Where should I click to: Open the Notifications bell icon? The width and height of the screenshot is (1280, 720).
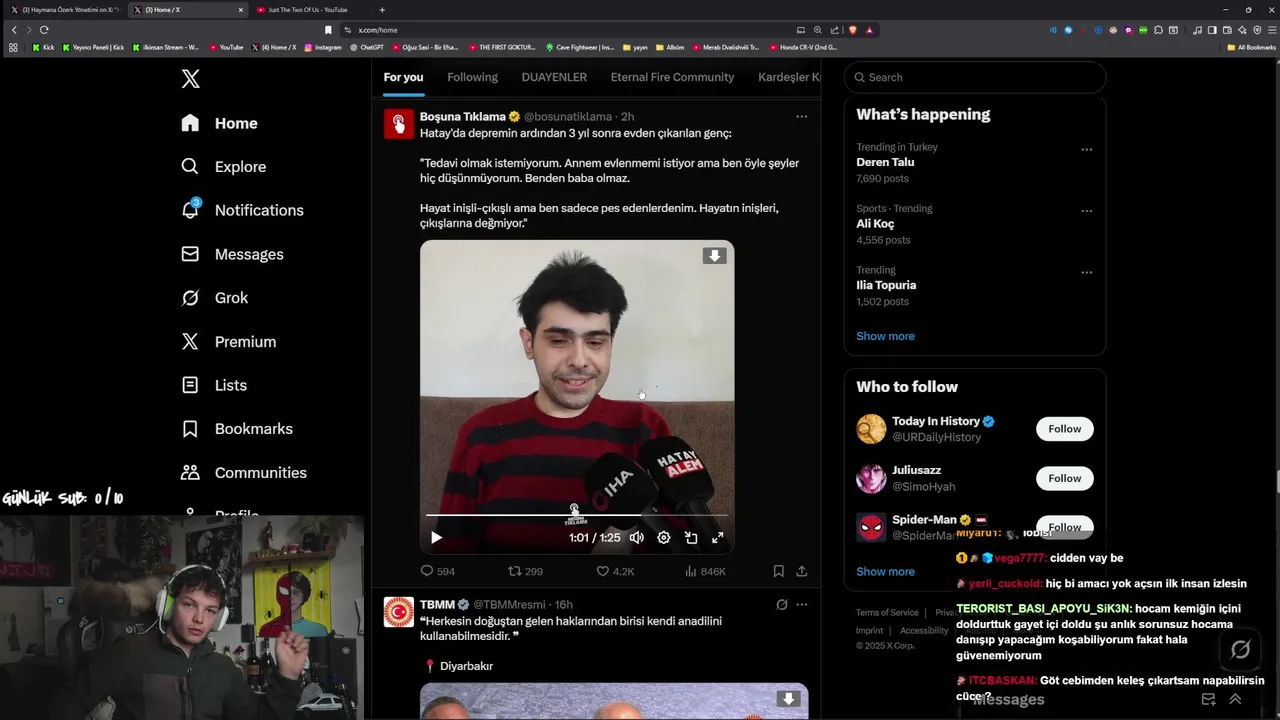pos(190,210)
